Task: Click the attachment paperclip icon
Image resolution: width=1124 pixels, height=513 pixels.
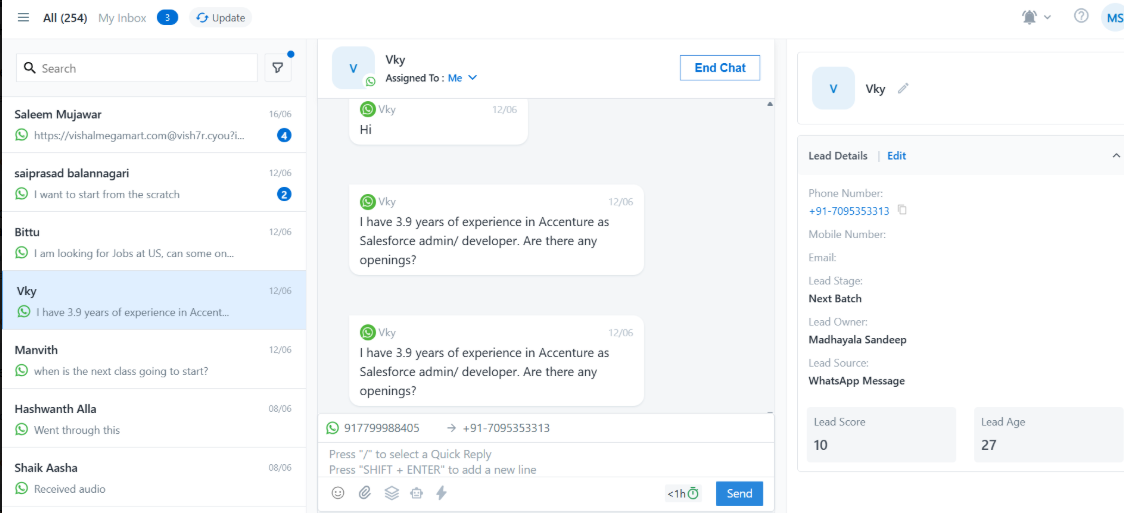Action: point(365,493)
